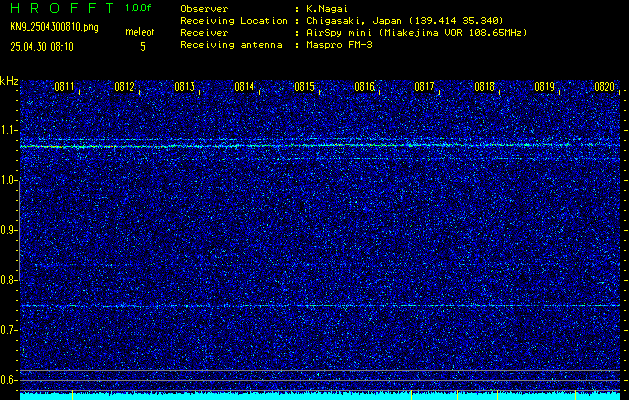Select the 0818 time tick label
Image resolution: width=629 pixels, height=400 pixels.
(485, 87)
